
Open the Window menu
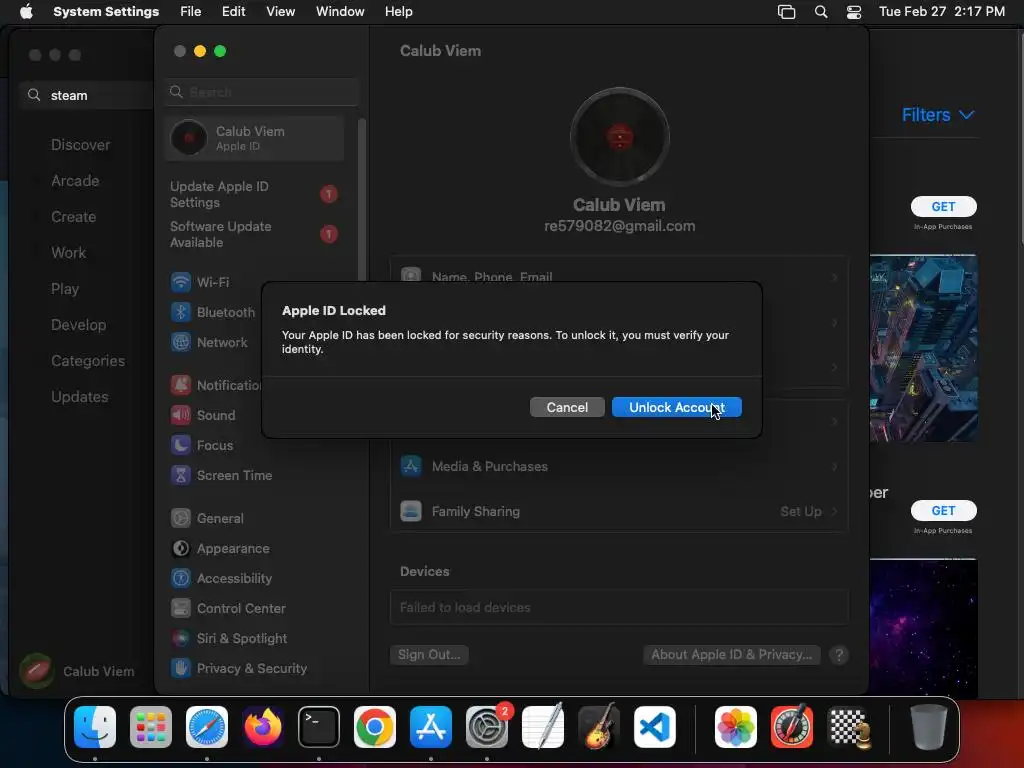[x=340, y=11]
